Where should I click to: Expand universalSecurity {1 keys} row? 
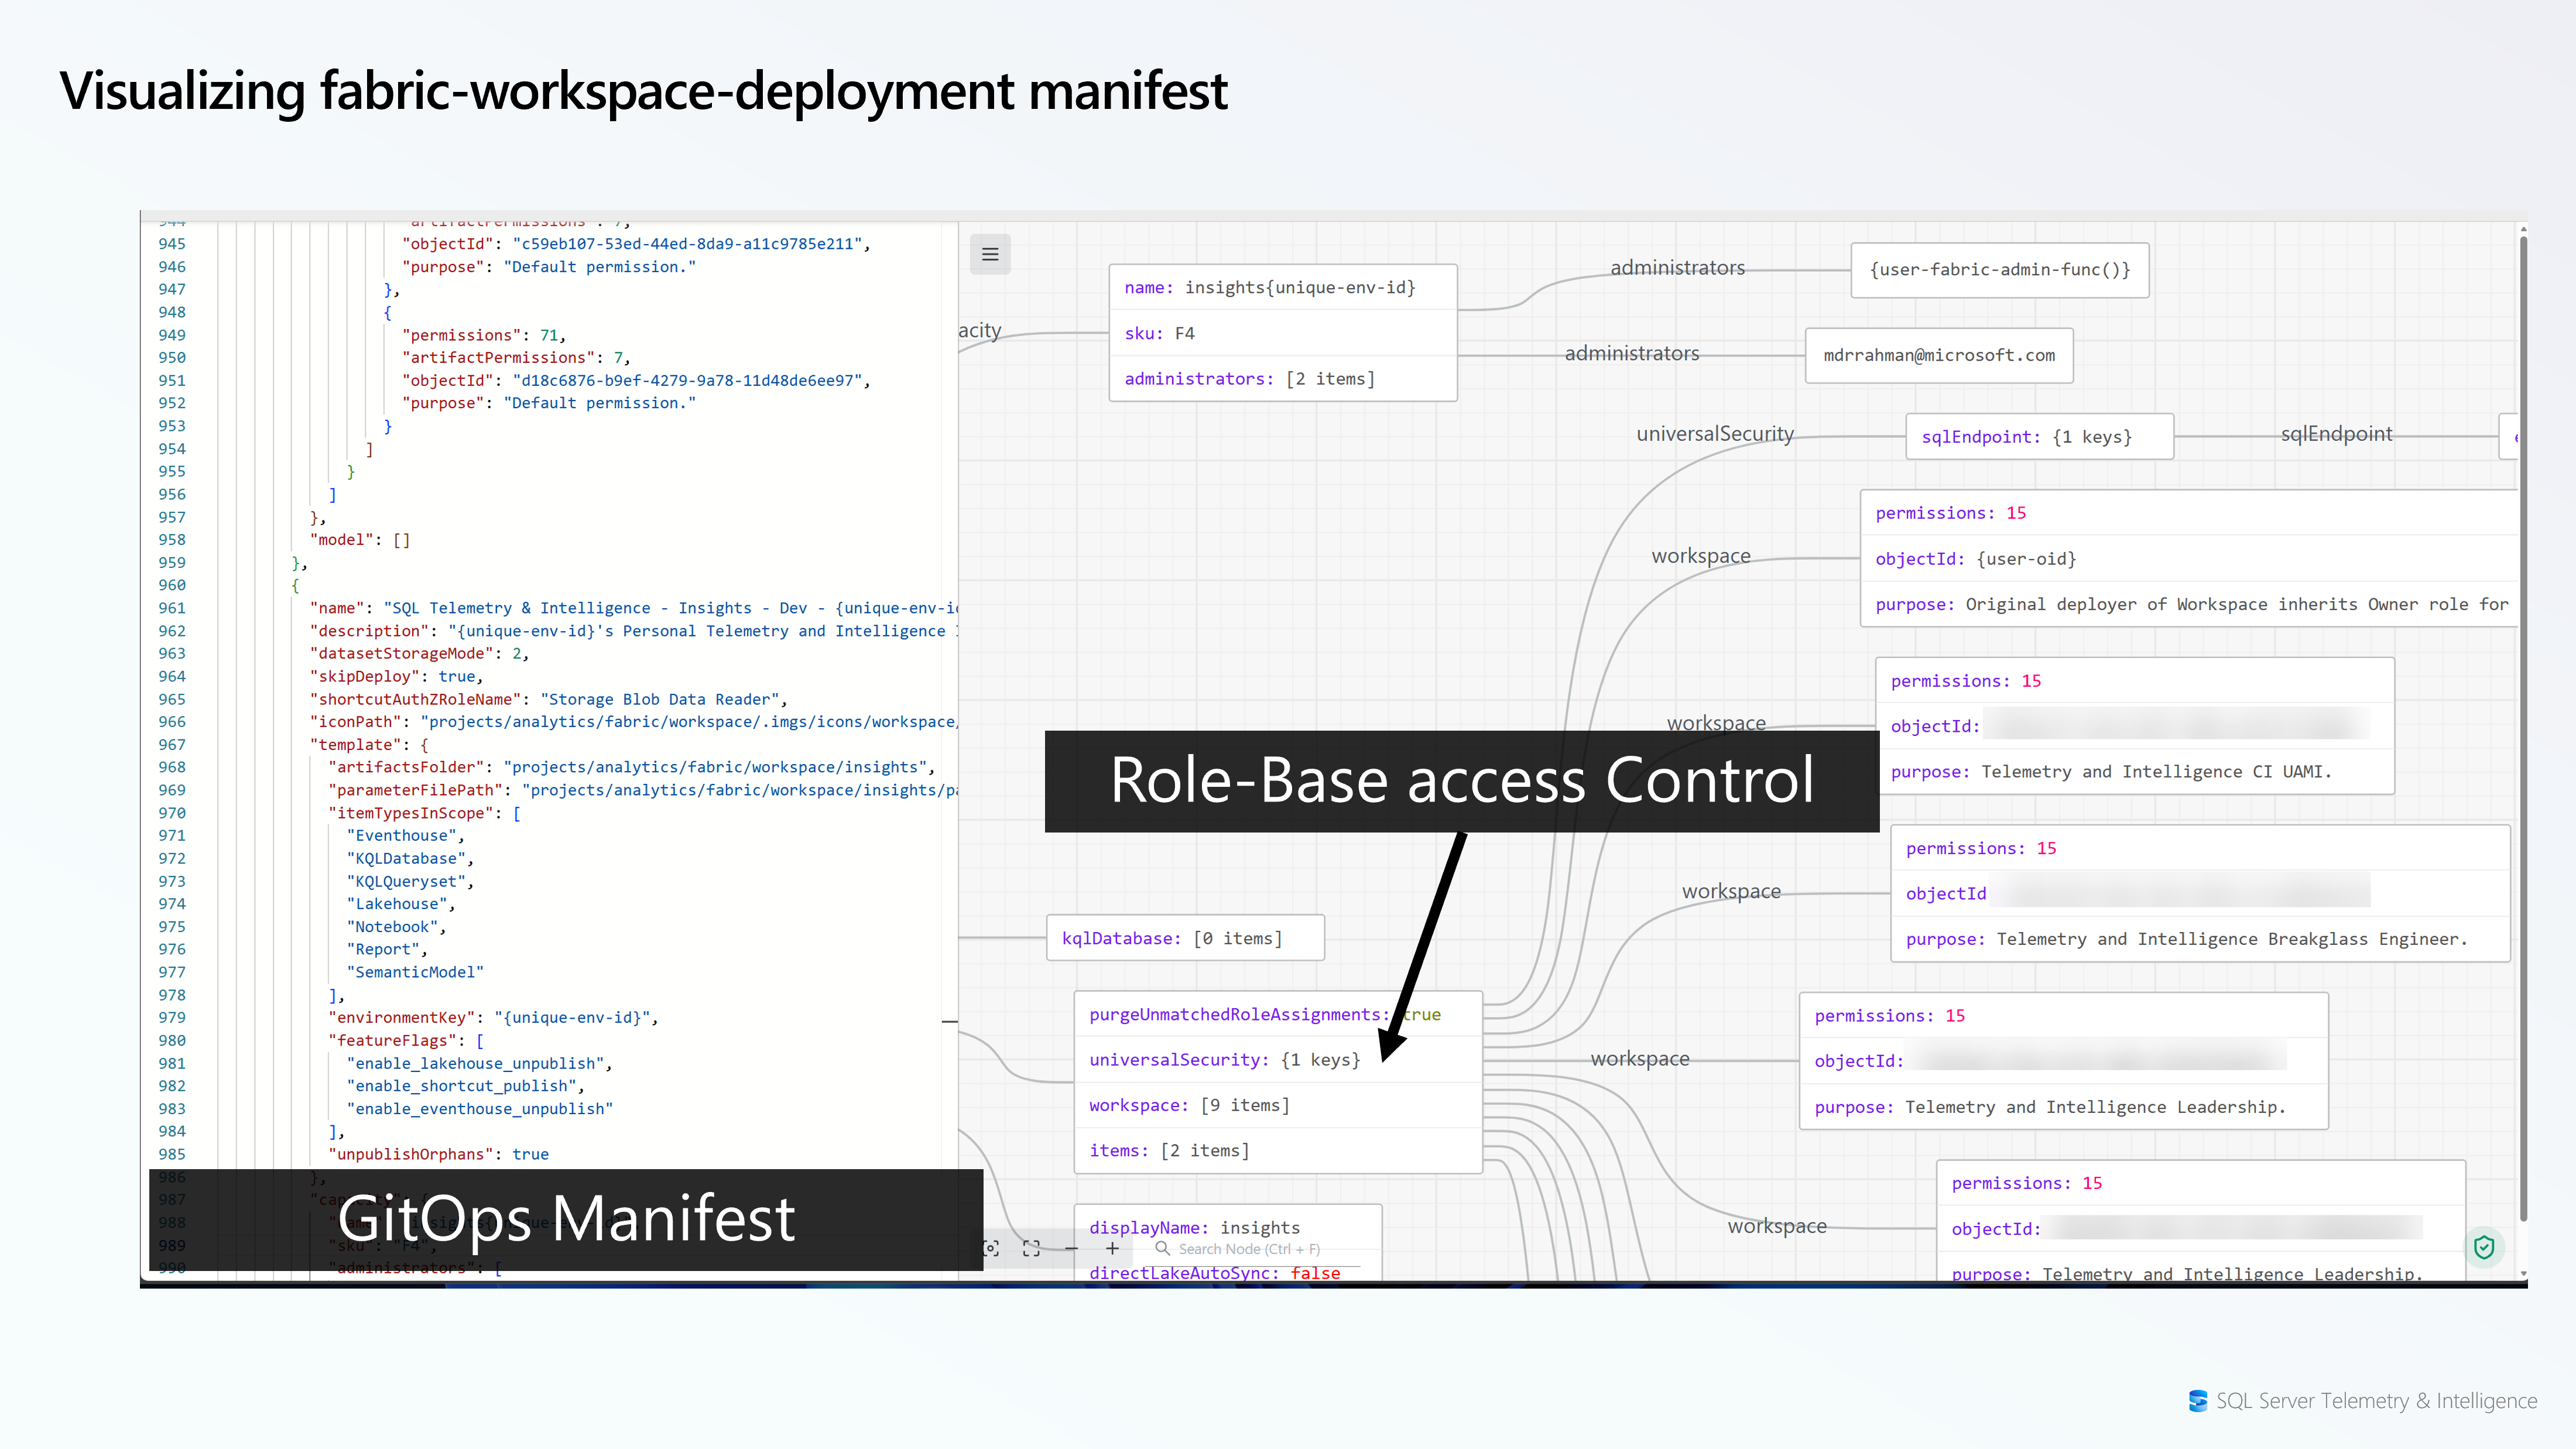[x=1224, y=1060]
